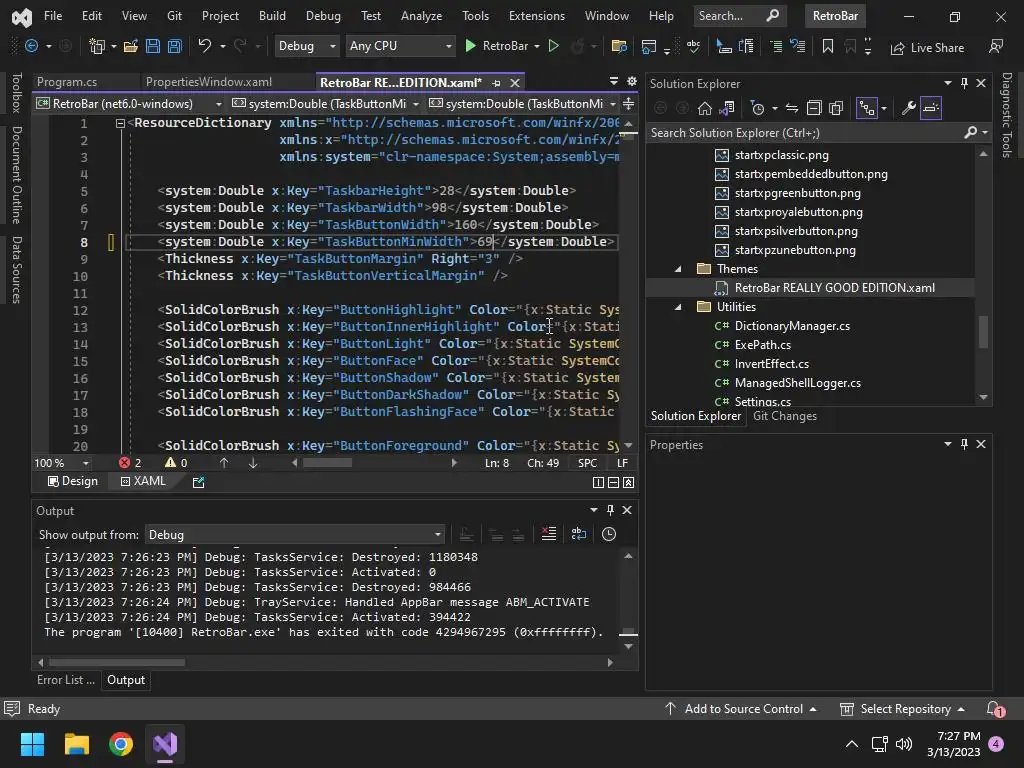Screen dimensions: 1024x768
Task: Pin the open RetroBar xaml tab
Action: tap(496, 83)
